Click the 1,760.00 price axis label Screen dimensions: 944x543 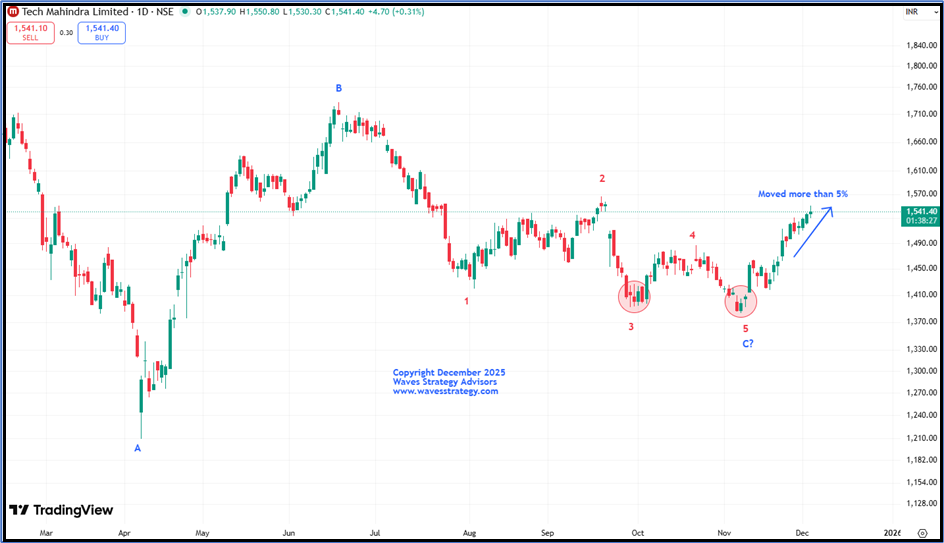tap(922, 87)
